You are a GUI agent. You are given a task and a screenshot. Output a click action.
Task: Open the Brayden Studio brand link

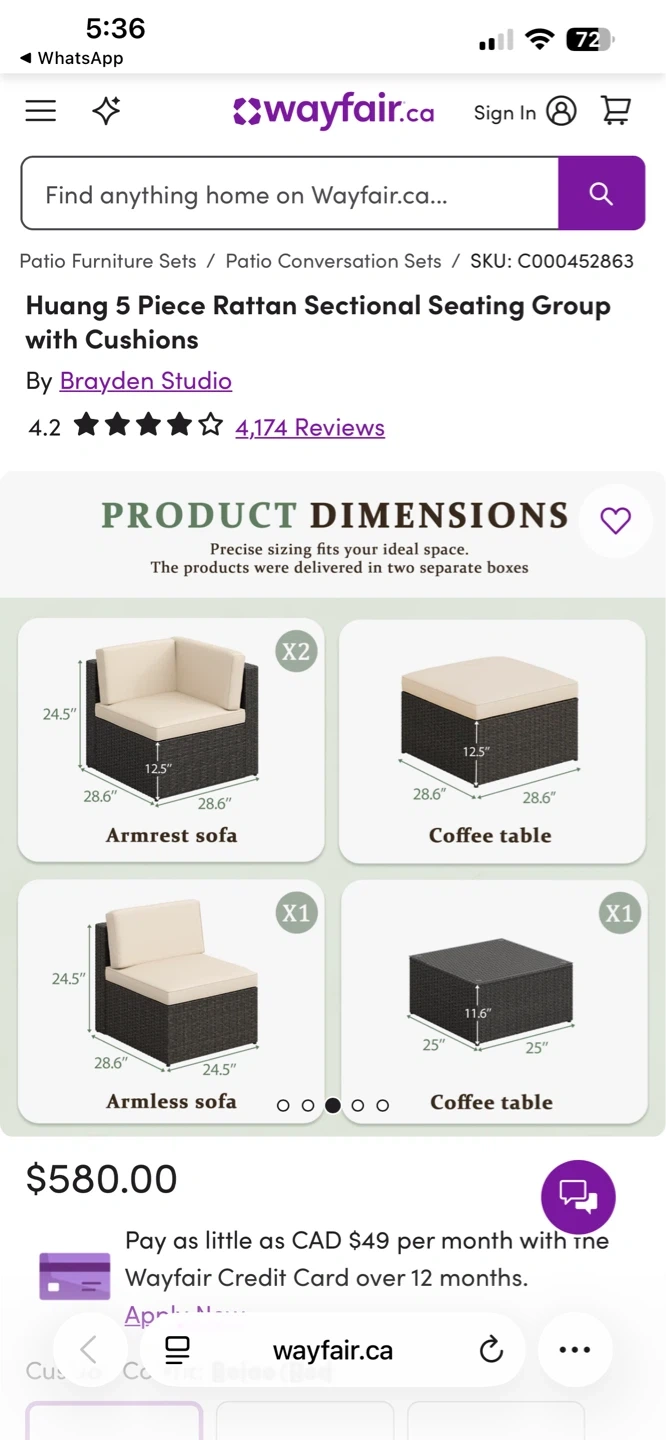146,381
